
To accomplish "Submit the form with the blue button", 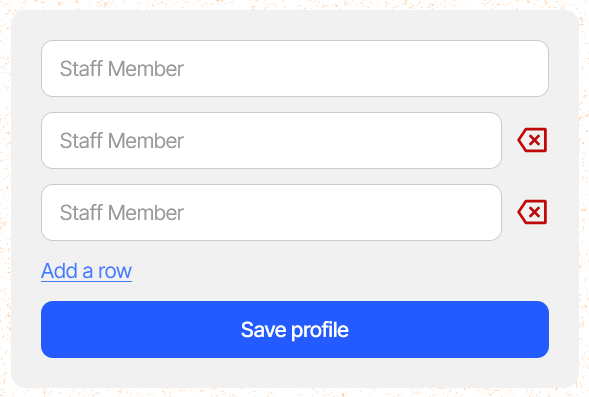I will pyautogui.click(x=295, y=329).
